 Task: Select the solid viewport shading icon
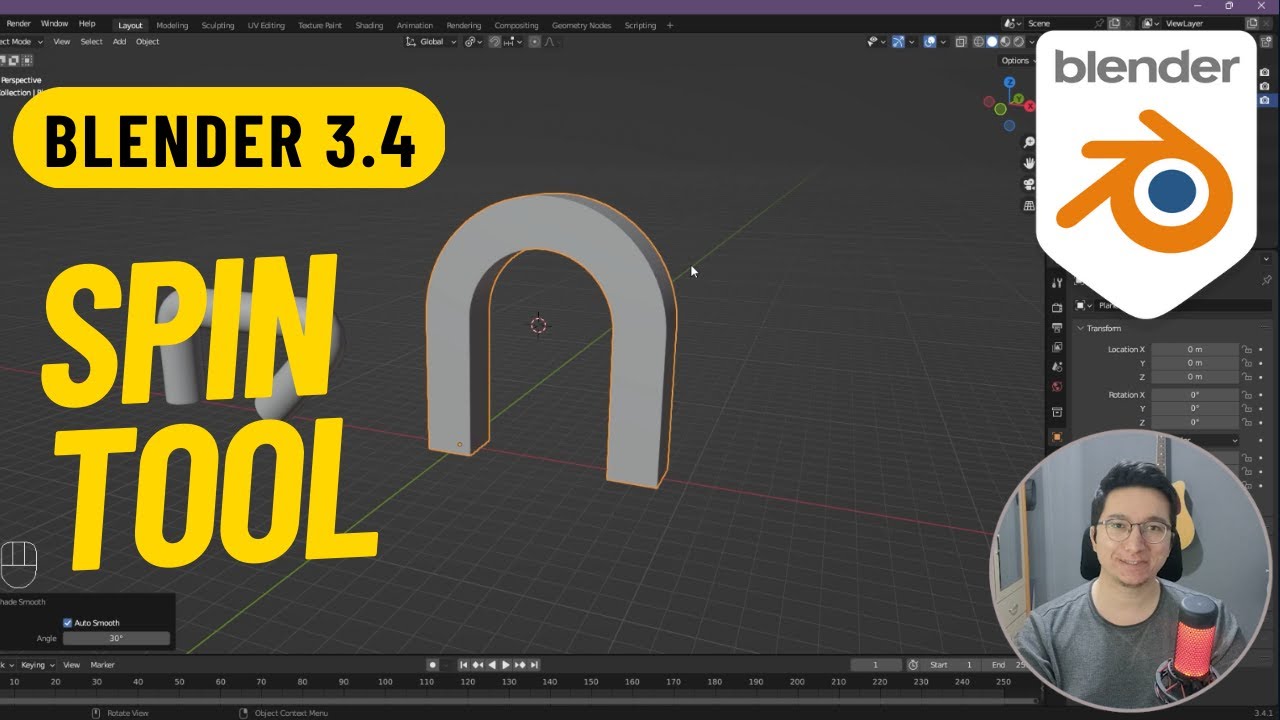click(x=992, y=42)
